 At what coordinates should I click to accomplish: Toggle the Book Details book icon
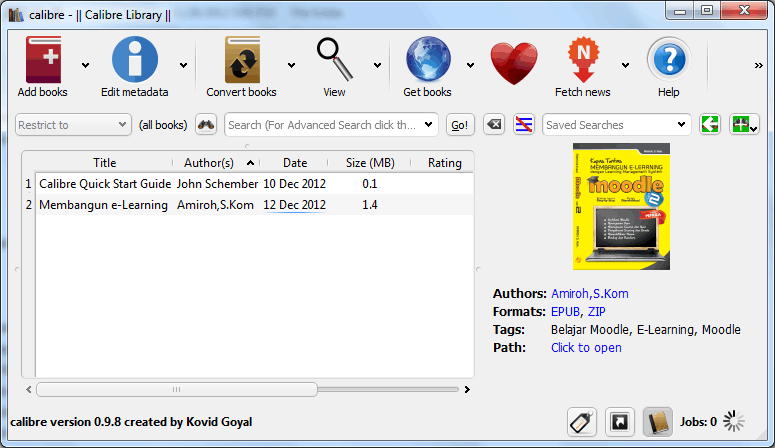(x=658, y=422)
